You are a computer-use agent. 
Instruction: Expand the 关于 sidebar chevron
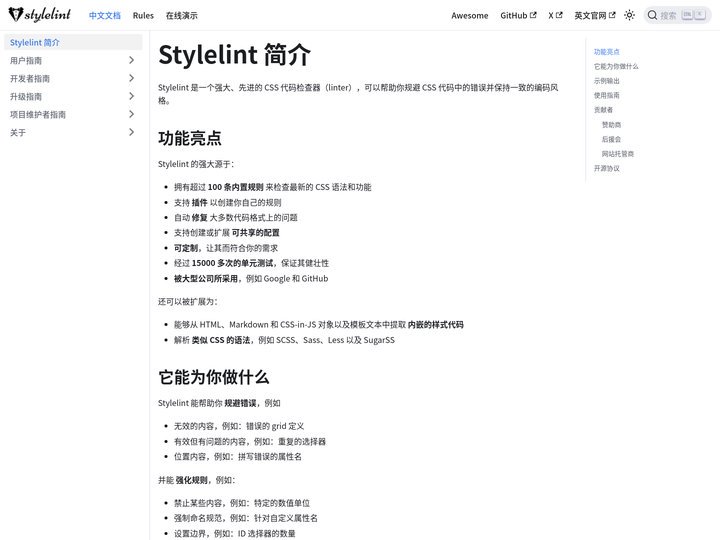click(x=131, y=132)
